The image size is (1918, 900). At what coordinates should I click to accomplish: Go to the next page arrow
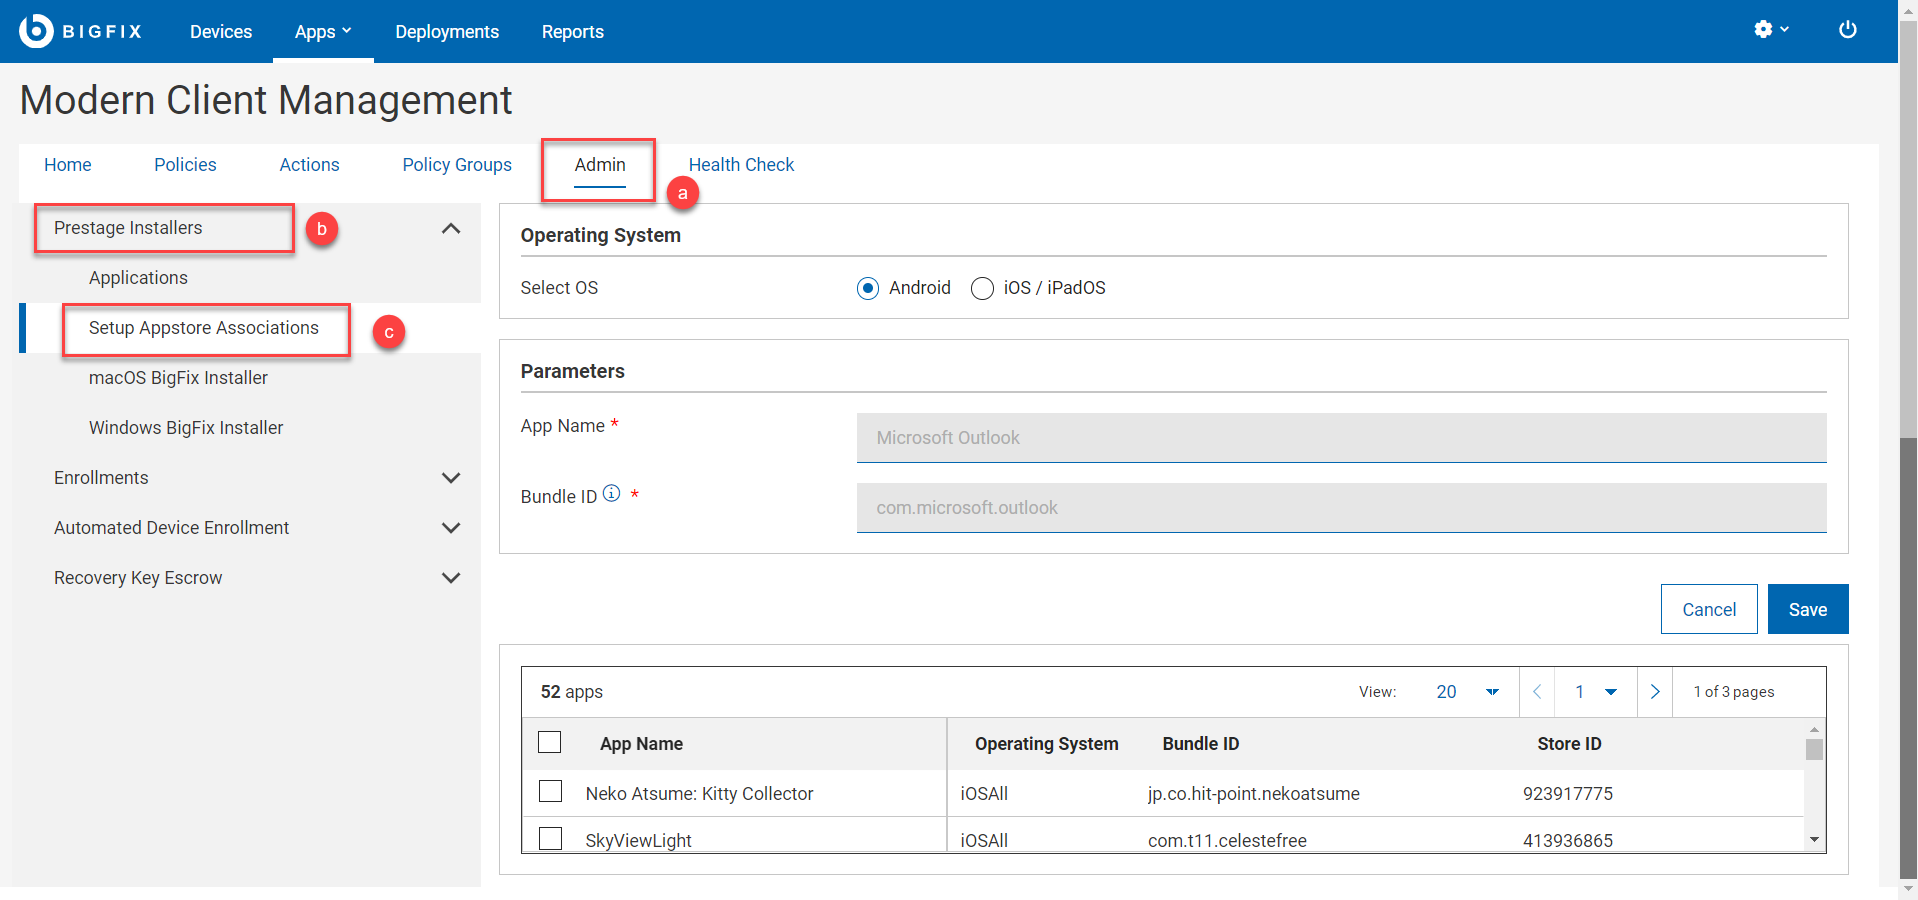(1654, 692)
